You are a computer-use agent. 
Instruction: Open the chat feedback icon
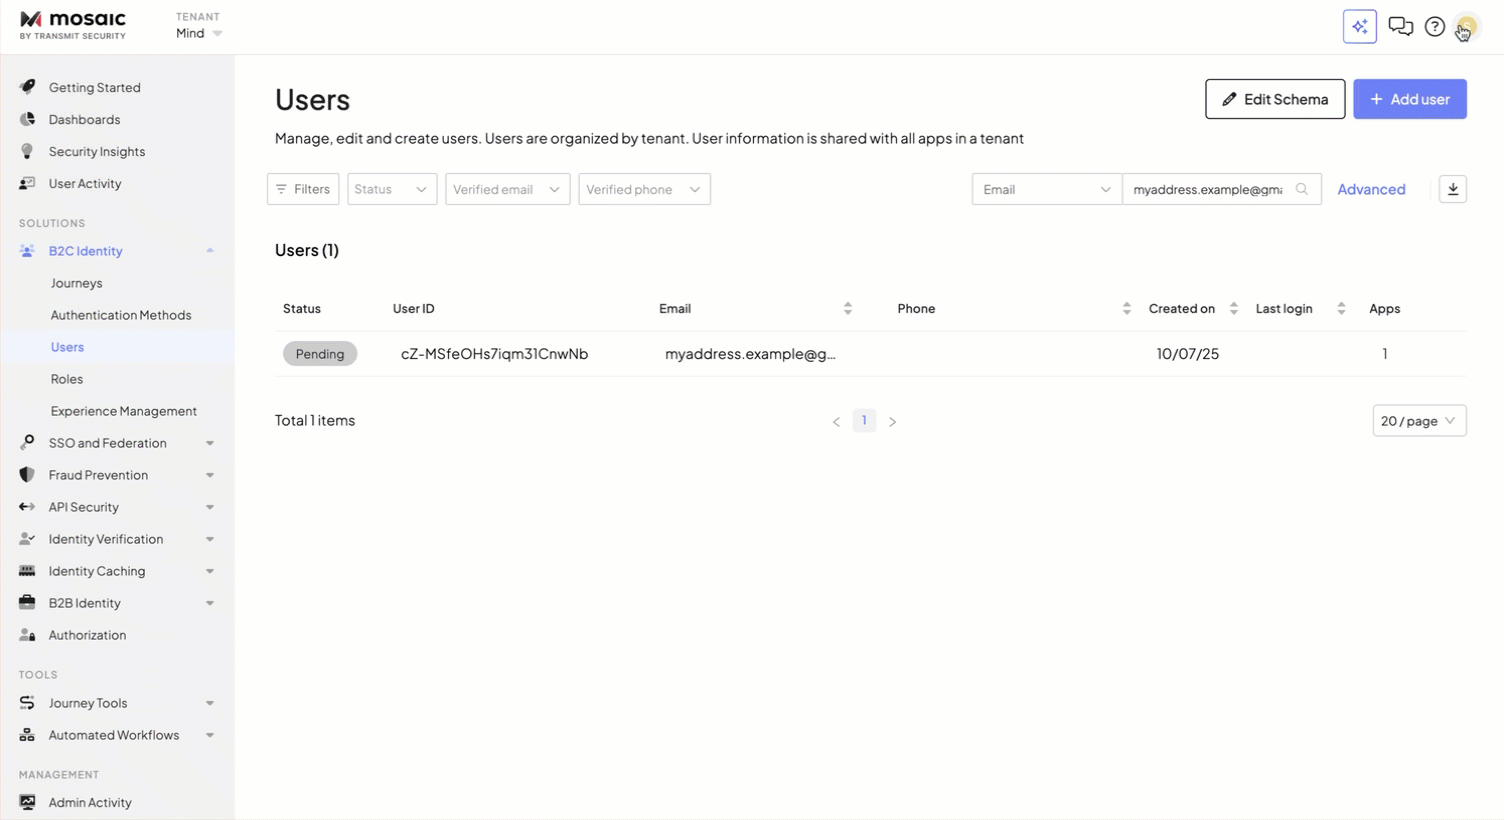tap(1400, 27)
